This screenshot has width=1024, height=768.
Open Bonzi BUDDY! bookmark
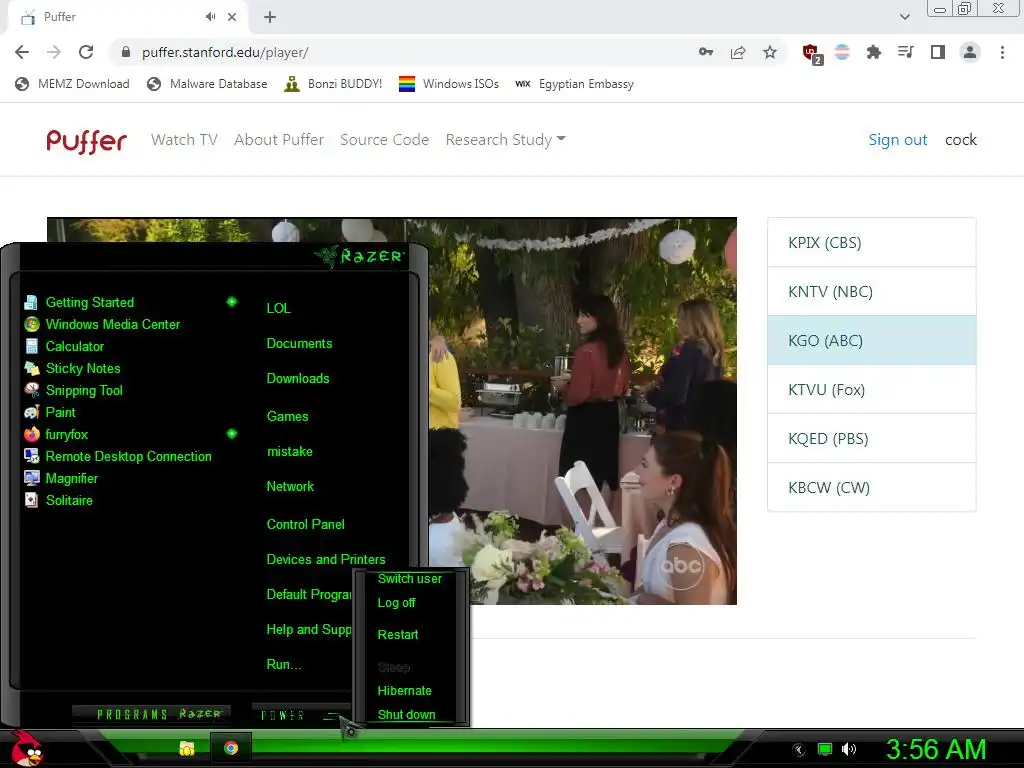pos(333,84)
